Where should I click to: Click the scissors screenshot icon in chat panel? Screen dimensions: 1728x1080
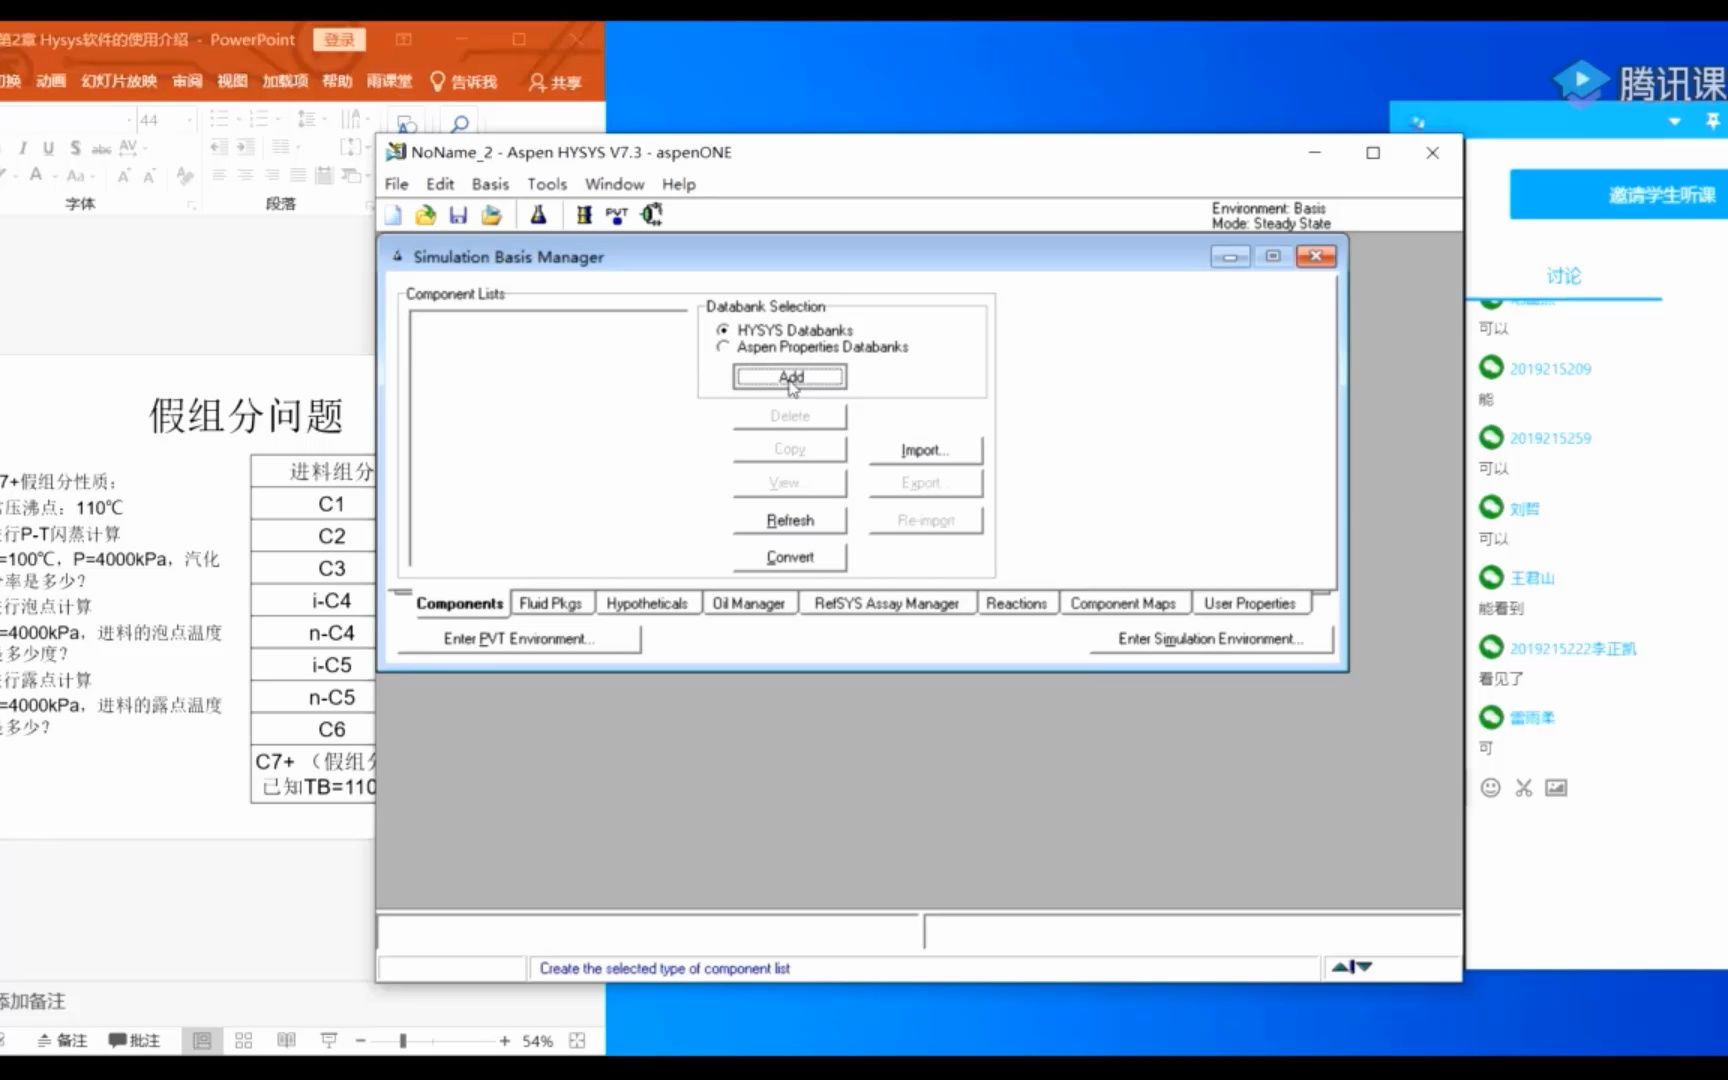[x=1523, y=788]
